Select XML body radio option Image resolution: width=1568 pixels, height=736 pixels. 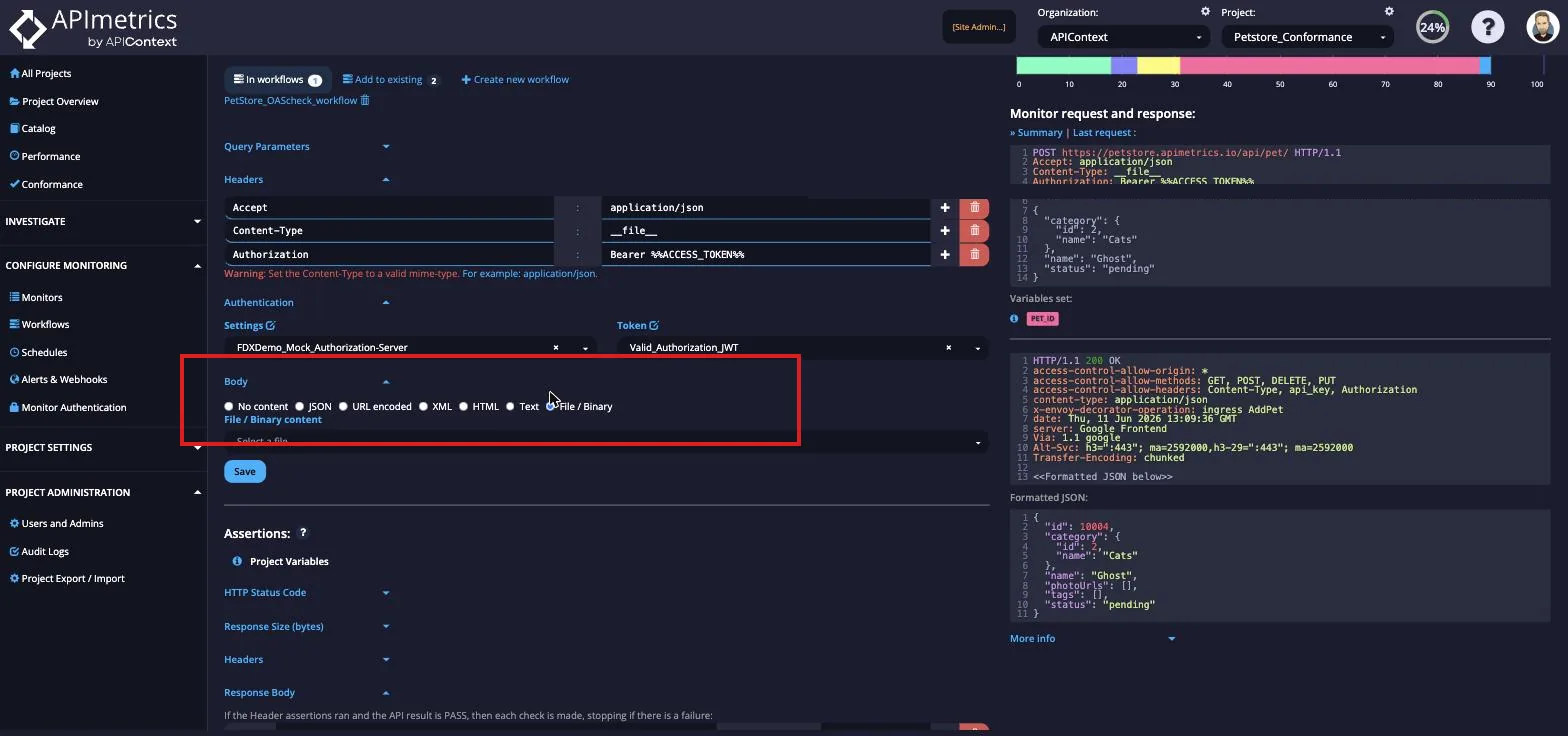pos(423,407)
